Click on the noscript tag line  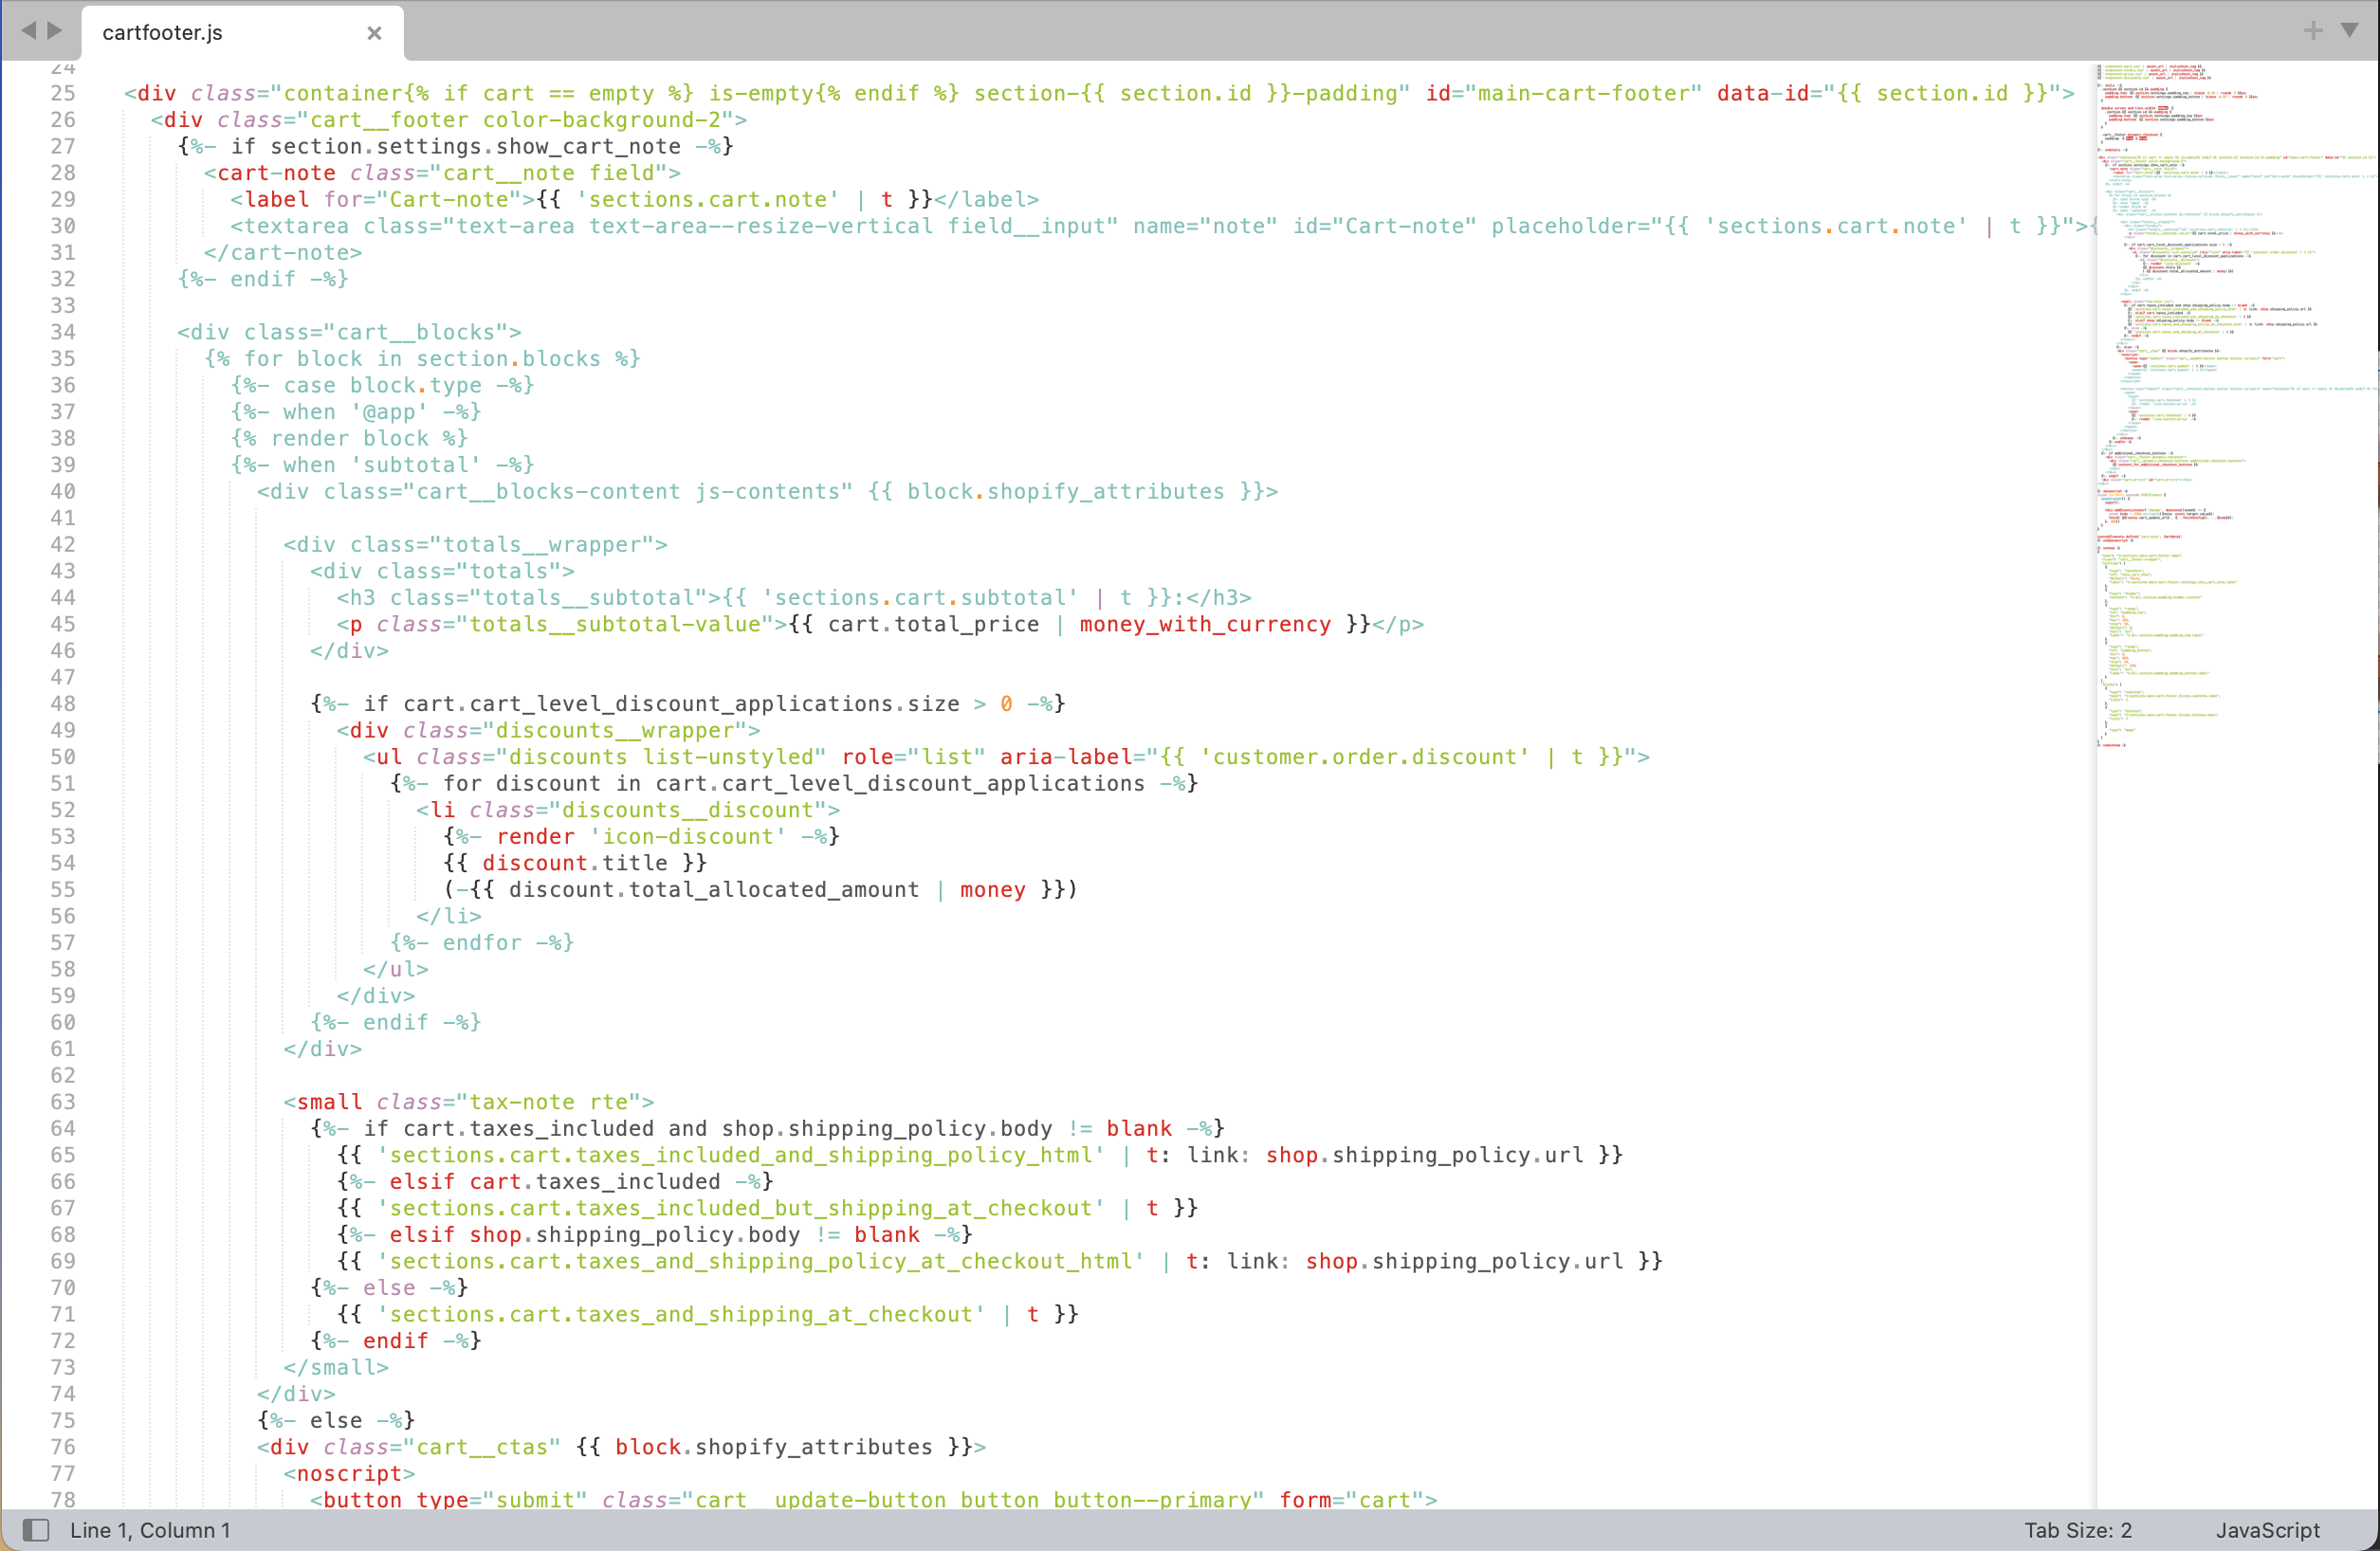tap(349, 1474)
